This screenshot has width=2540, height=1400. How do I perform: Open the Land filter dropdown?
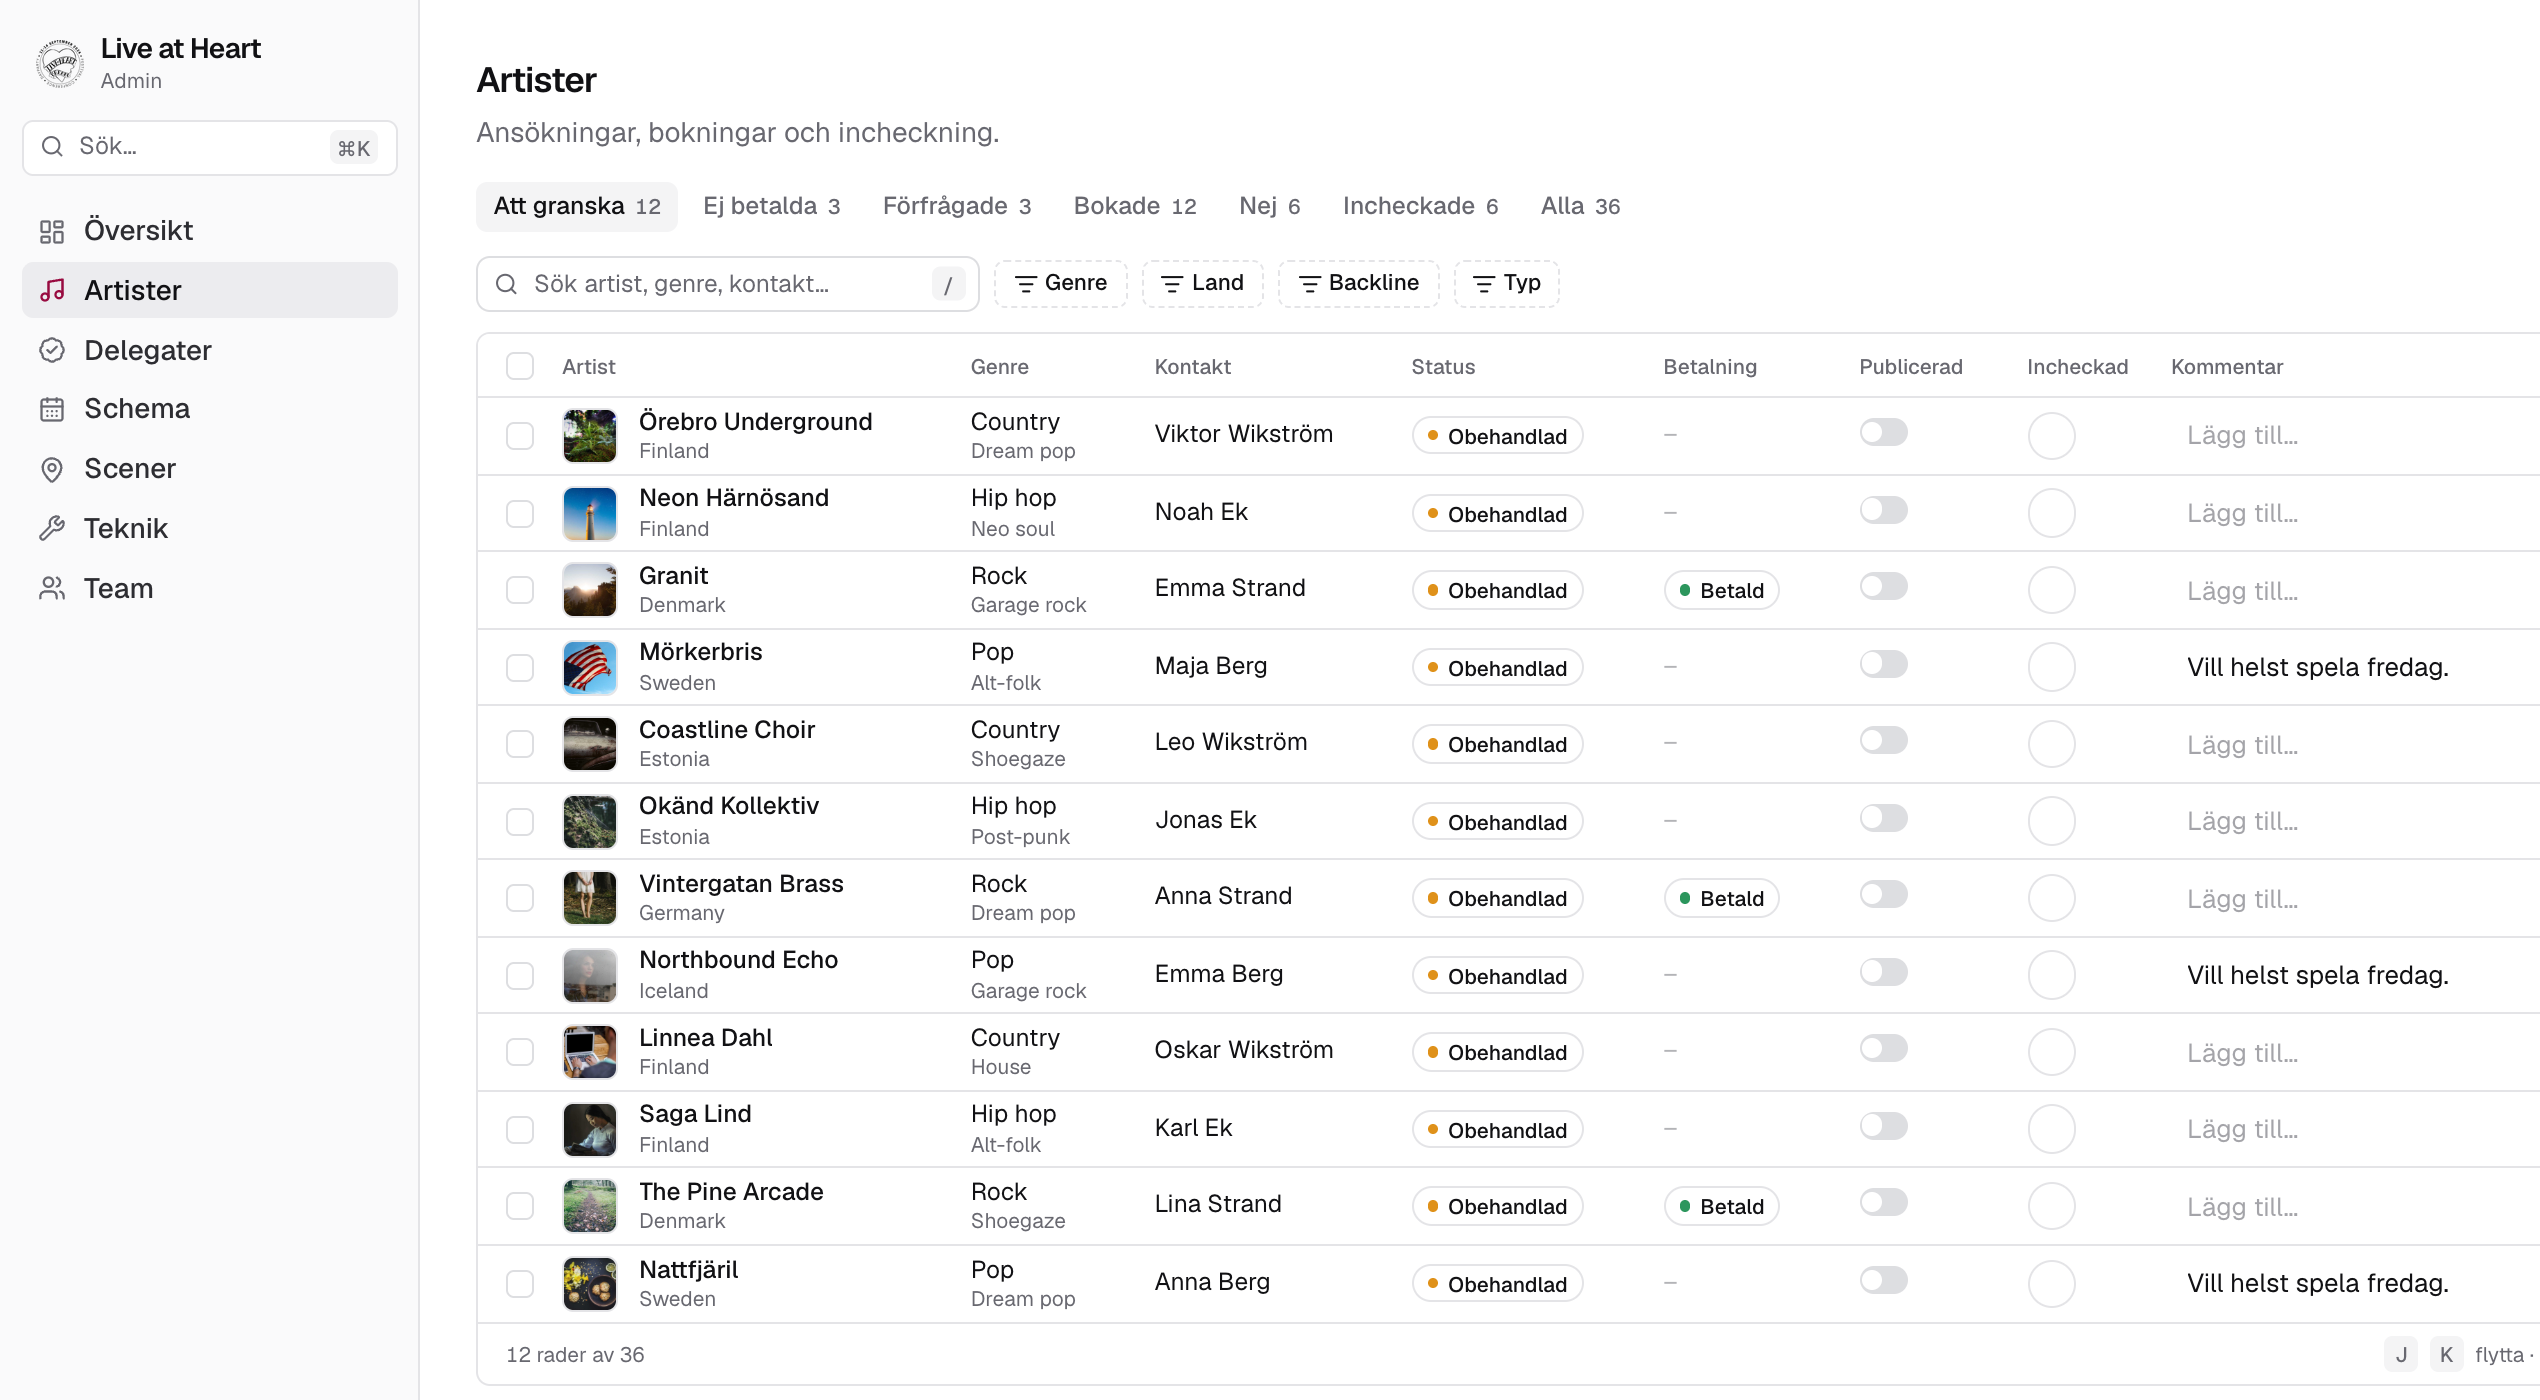1203,284
